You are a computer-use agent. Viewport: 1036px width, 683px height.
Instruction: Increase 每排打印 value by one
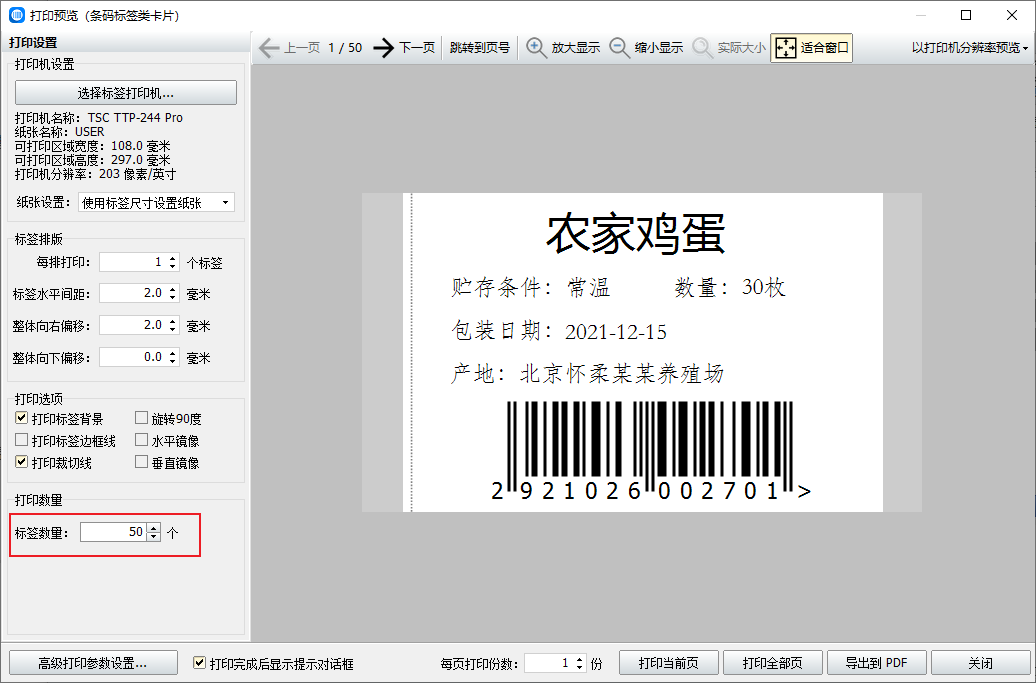(172, 258)
